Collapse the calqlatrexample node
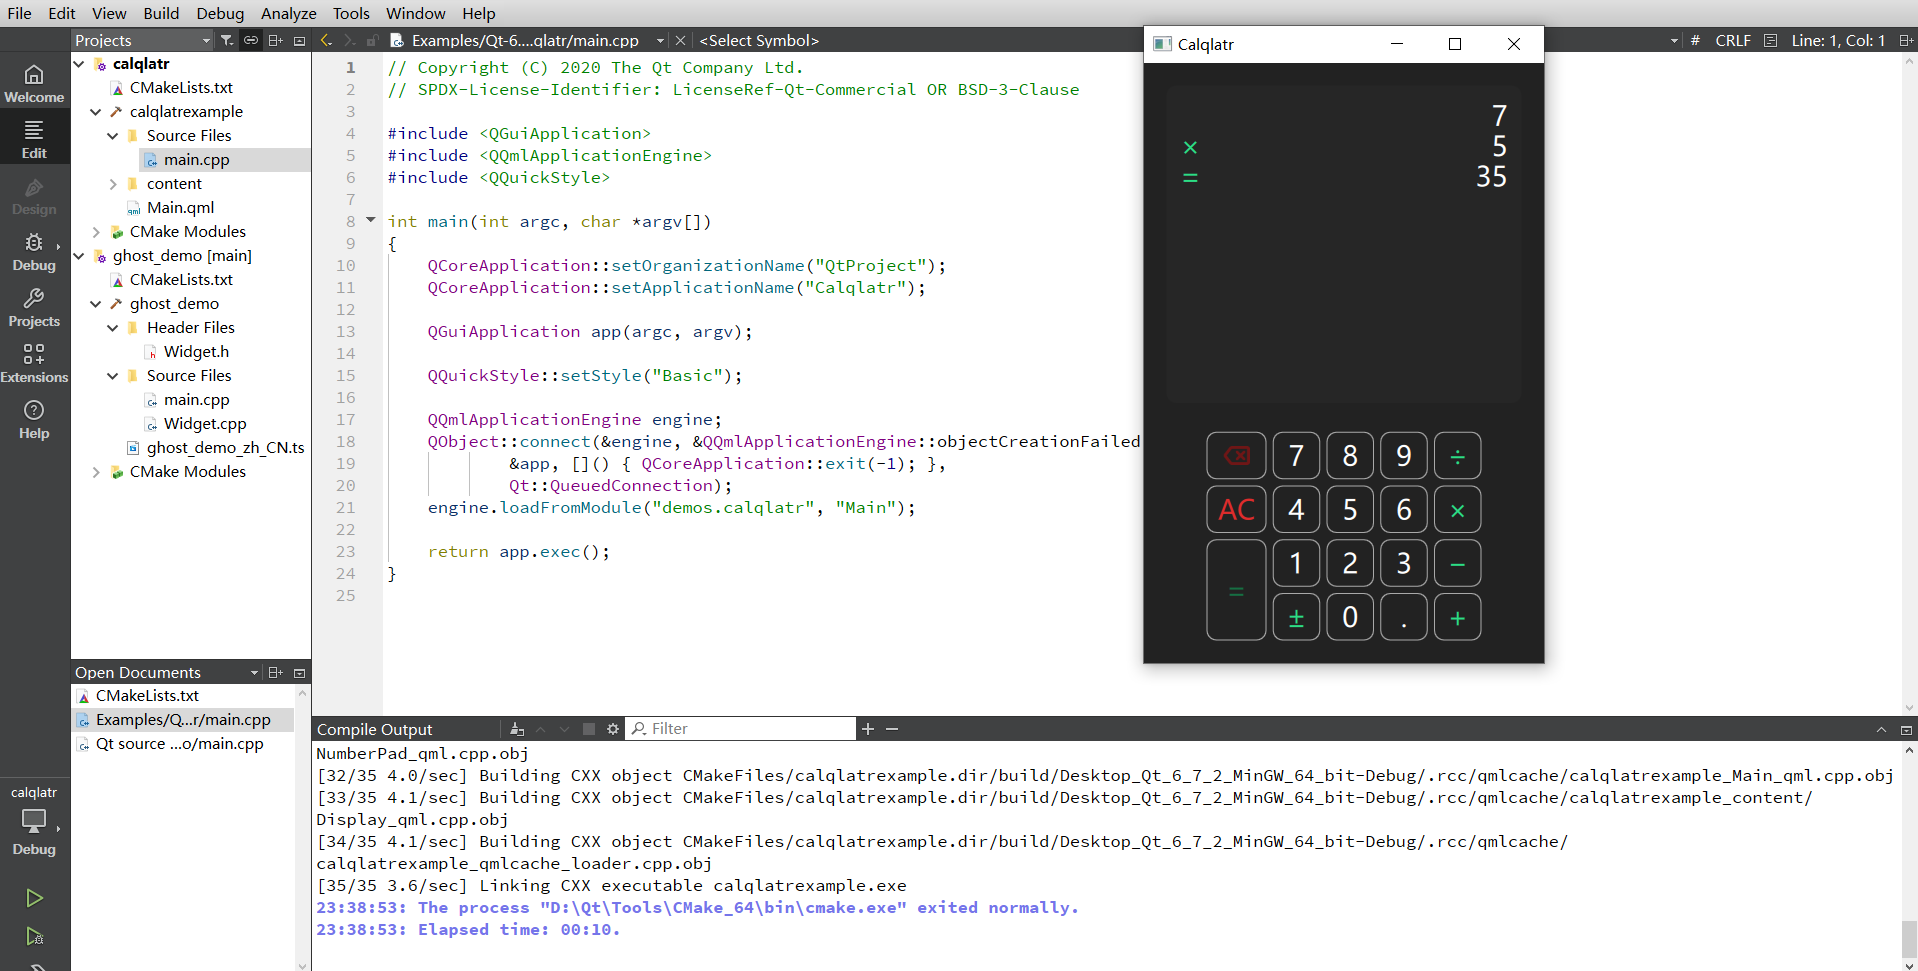Viewport: 1918px width, 971px height. (x=96, y=112)
